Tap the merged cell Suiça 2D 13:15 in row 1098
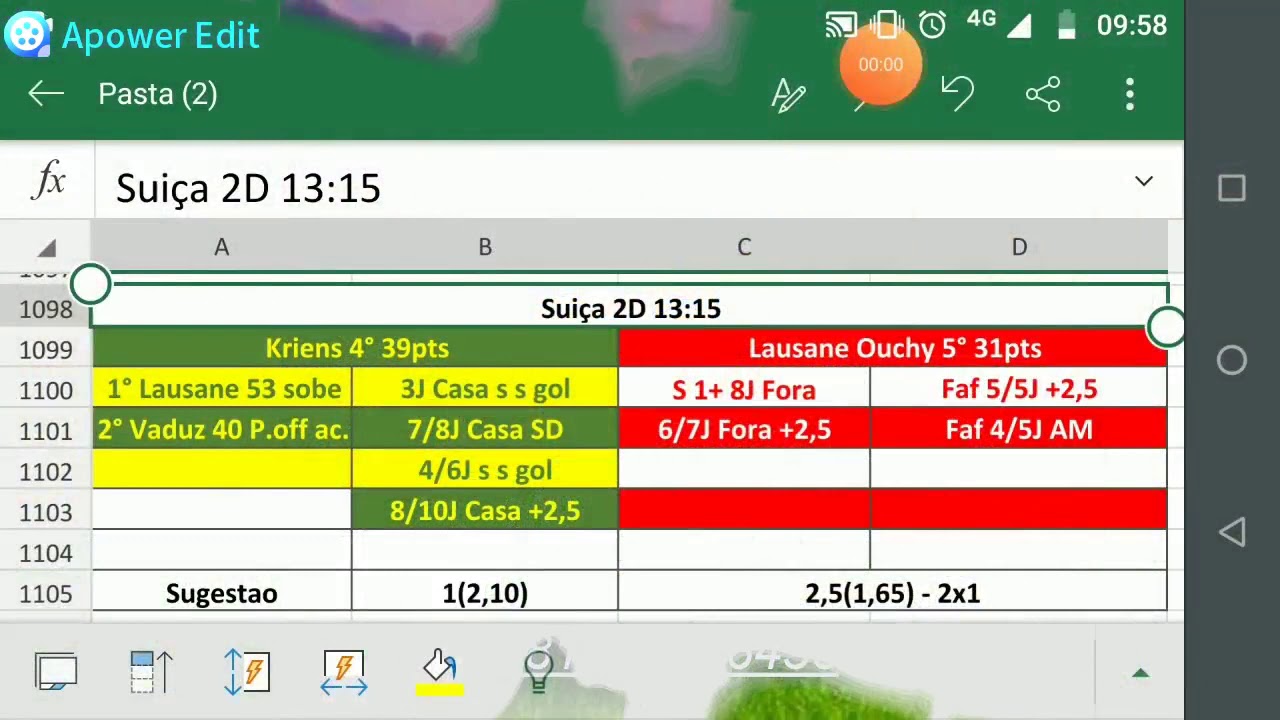Image resolution: width=1280 pixels, height=720 pixels. pos(630,308)
